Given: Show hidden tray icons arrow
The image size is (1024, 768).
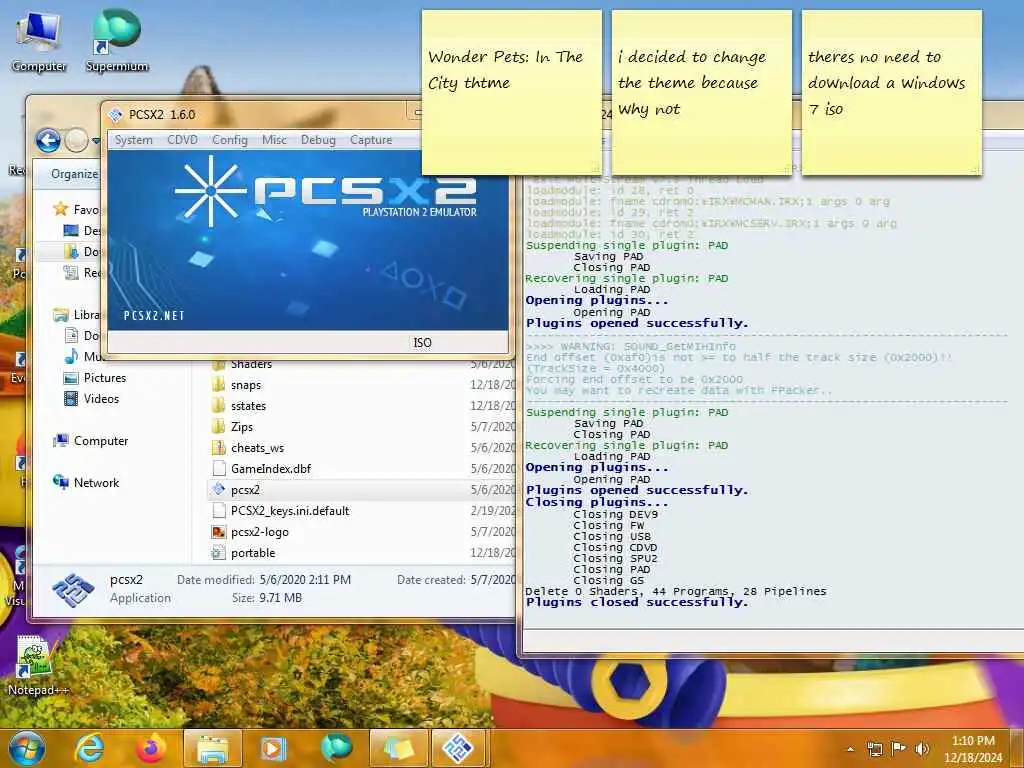Looking at the screenshot, I should 850,749.
